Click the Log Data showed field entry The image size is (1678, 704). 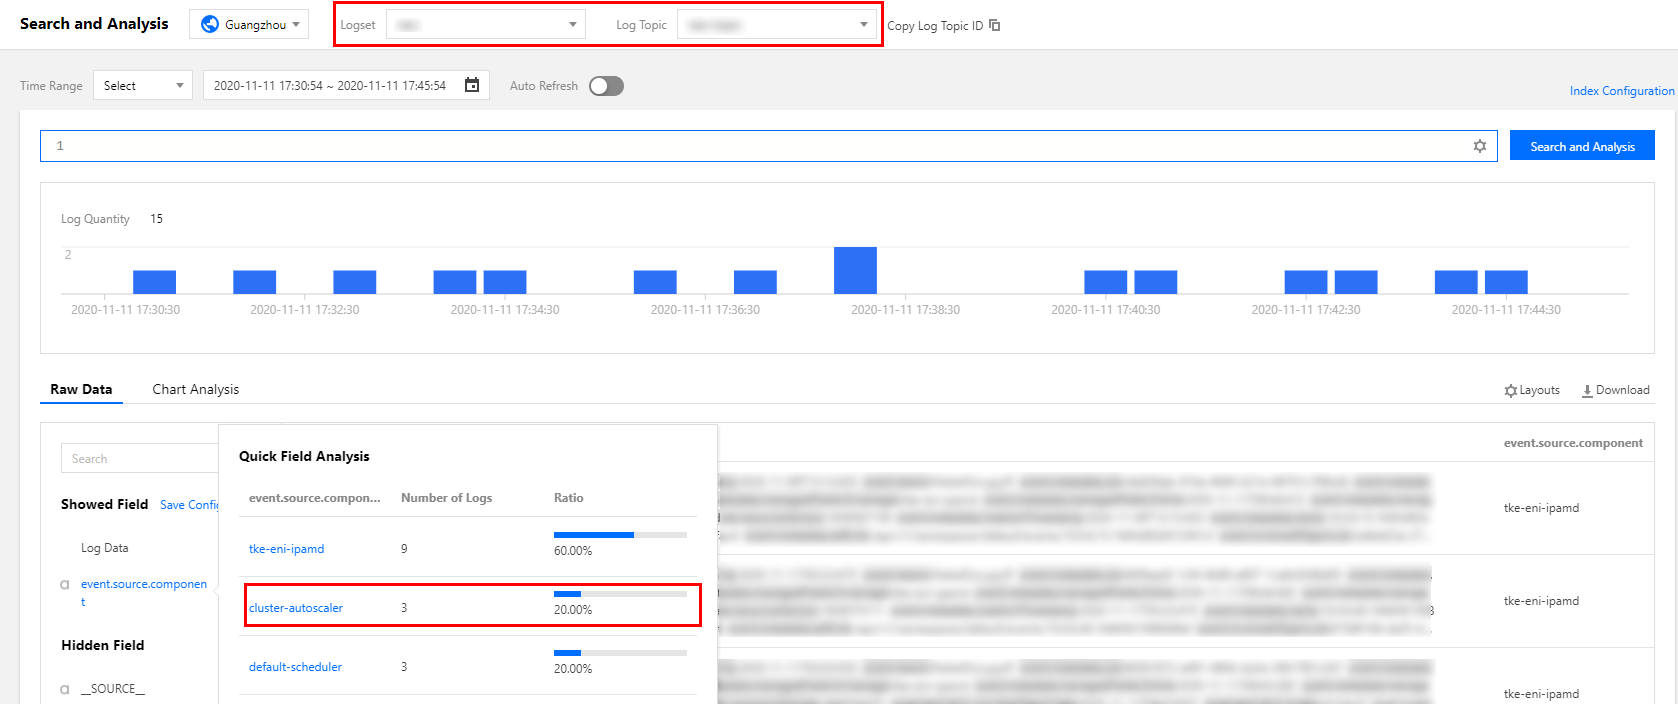[105, 548]
